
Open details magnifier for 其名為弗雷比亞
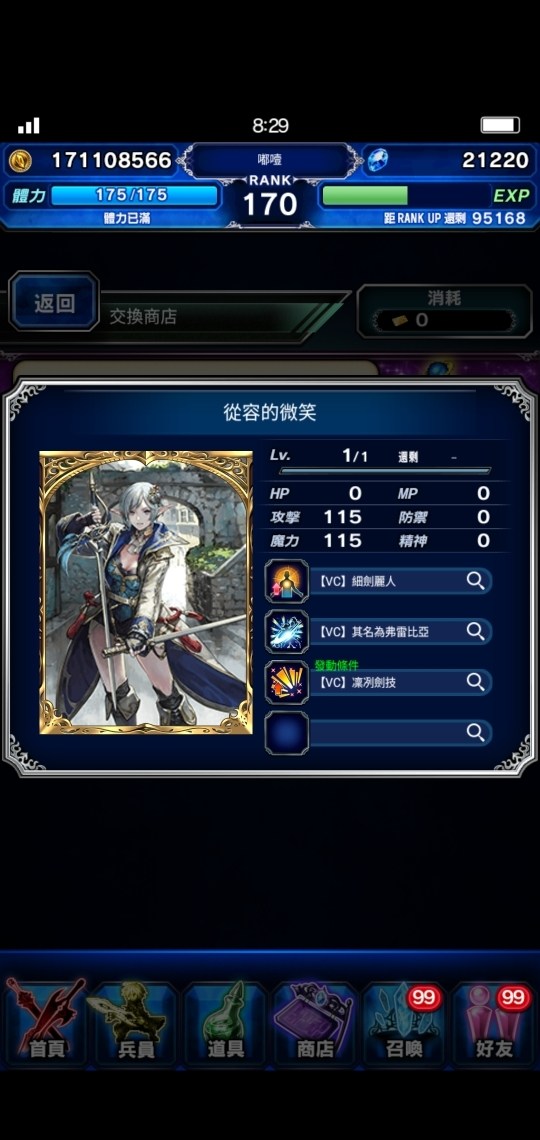click(x=475, y=631)
